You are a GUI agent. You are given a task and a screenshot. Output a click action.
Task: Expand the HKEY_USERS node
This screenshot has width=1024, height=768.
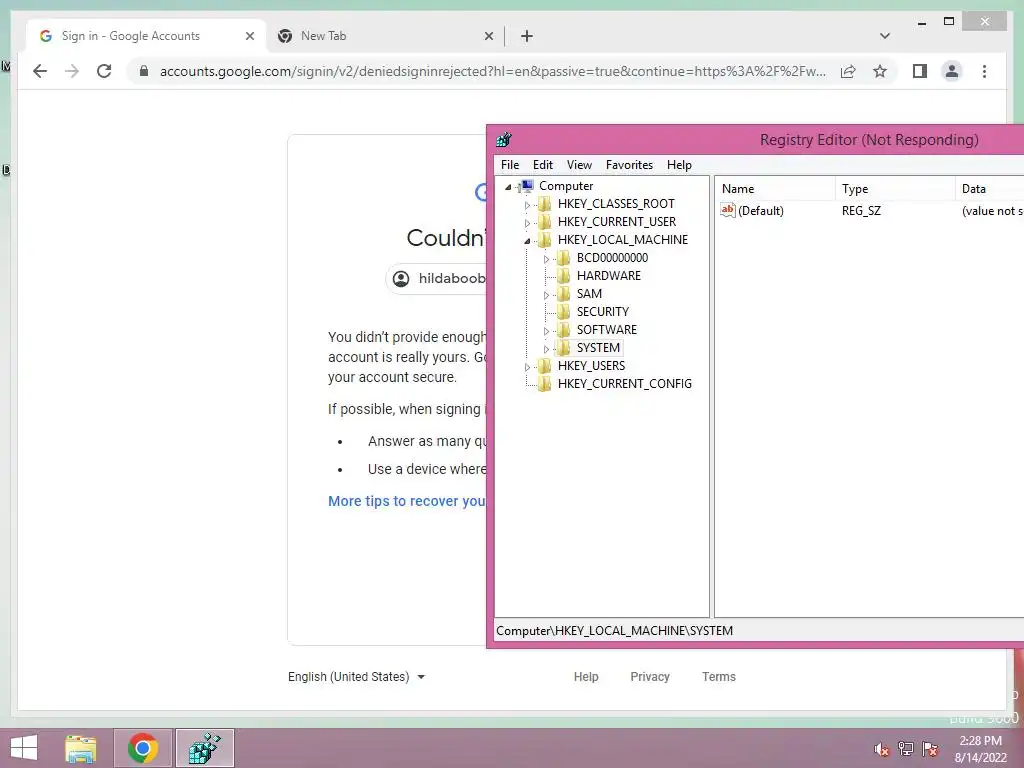tap(528, 367)
